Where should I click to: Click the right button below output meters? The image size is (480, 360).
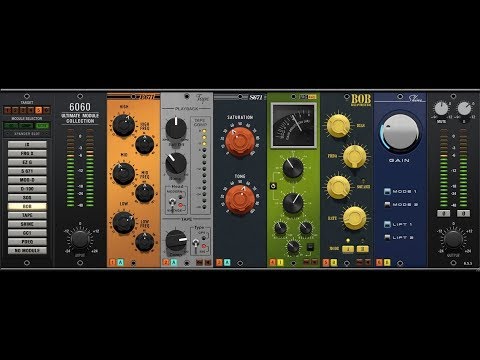463,213
